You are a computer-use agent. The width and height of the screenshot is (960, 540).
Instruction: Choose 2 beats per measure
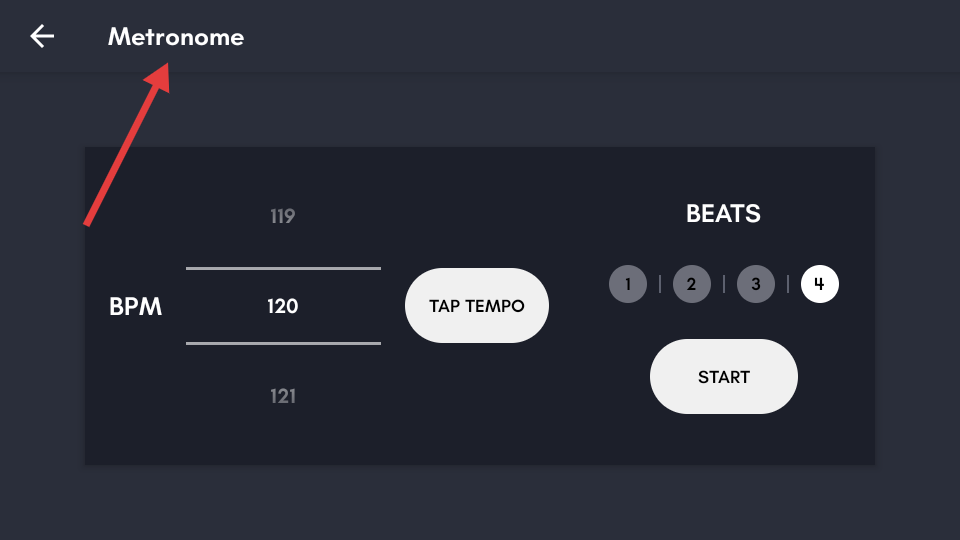(x=691, y=284)
